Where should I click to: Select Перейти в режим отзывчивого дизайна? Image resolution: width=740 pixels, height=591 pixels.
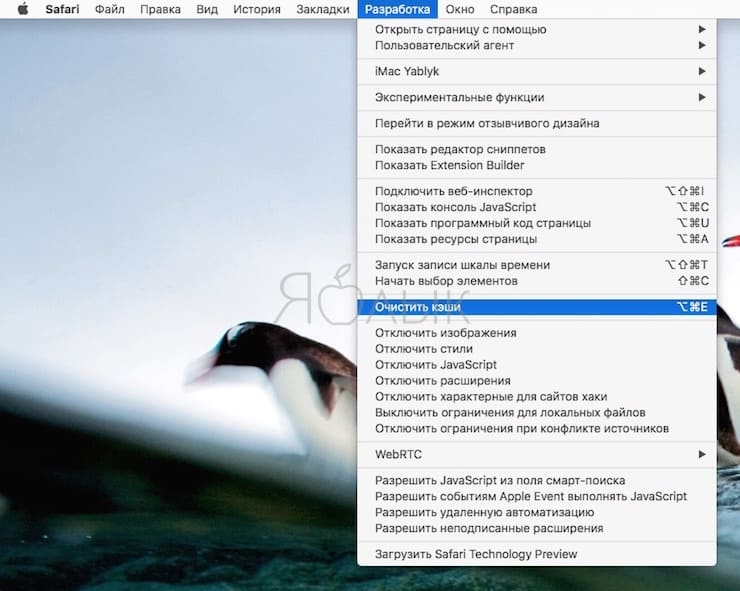(x=537, y=123)
